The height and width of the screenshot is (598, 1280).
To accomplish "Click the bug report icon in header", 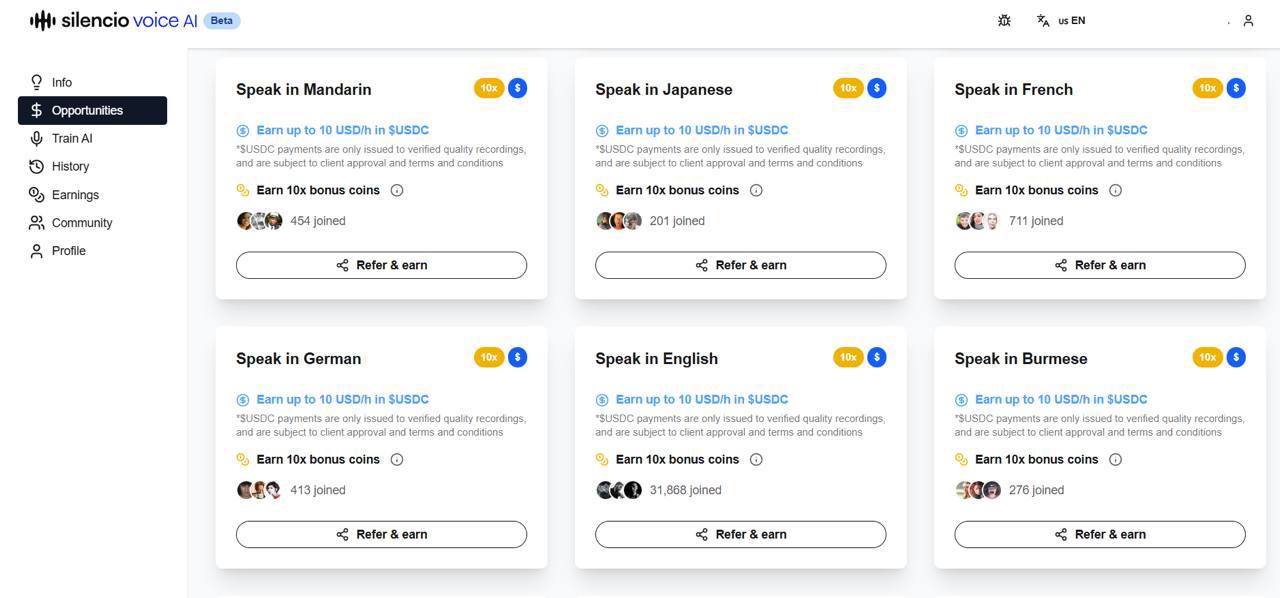I will click(x=1004, y=20).
